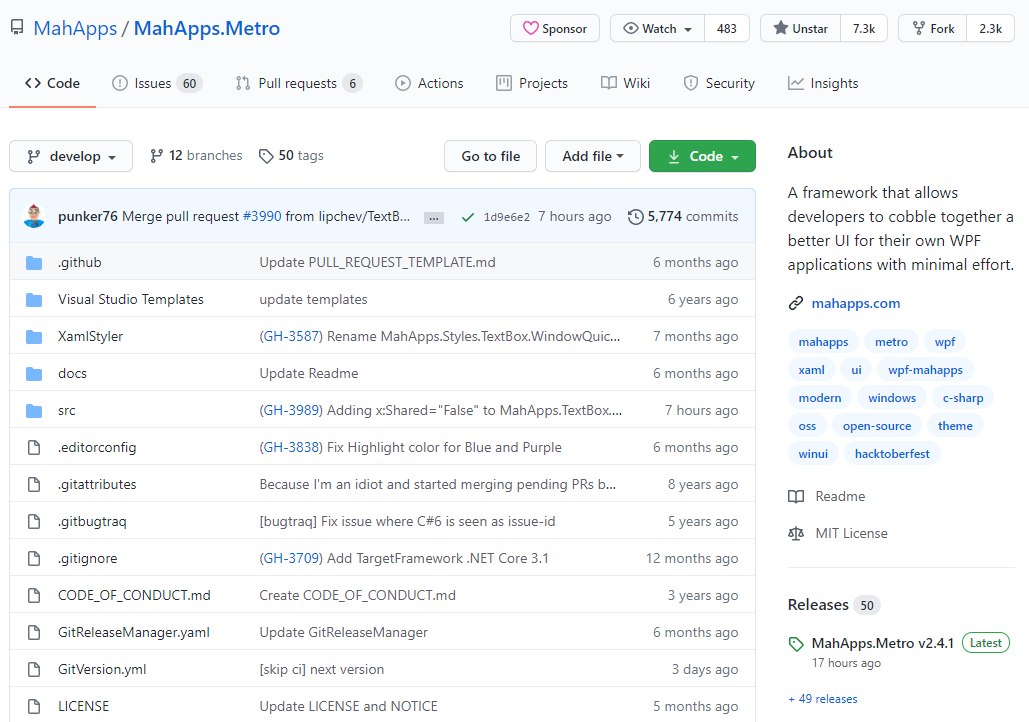The image size is (1029, 722).
Task: Go to the Actions tab
Action: 429,83
